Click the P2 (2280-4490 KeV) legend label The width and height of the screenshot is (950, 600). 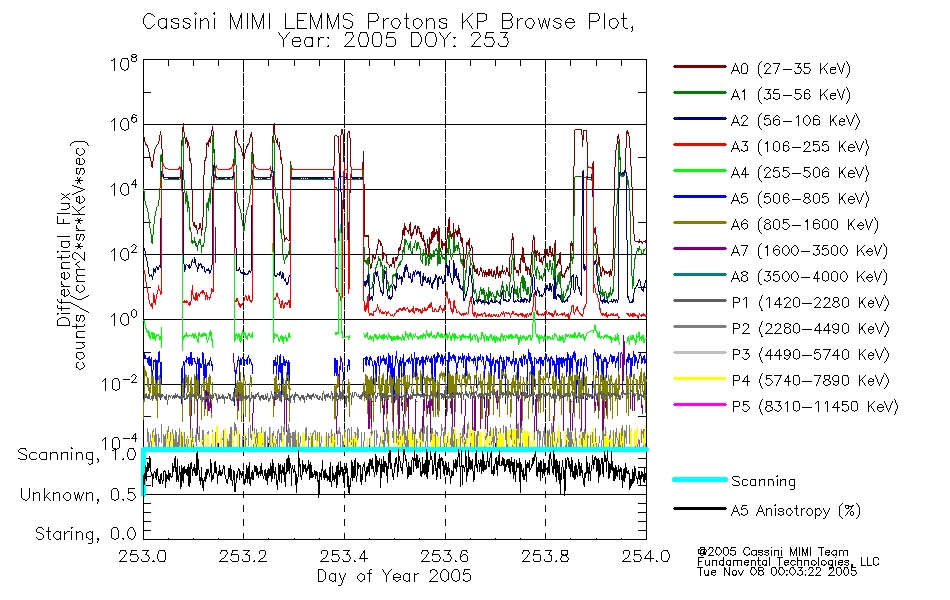point(810,328)
